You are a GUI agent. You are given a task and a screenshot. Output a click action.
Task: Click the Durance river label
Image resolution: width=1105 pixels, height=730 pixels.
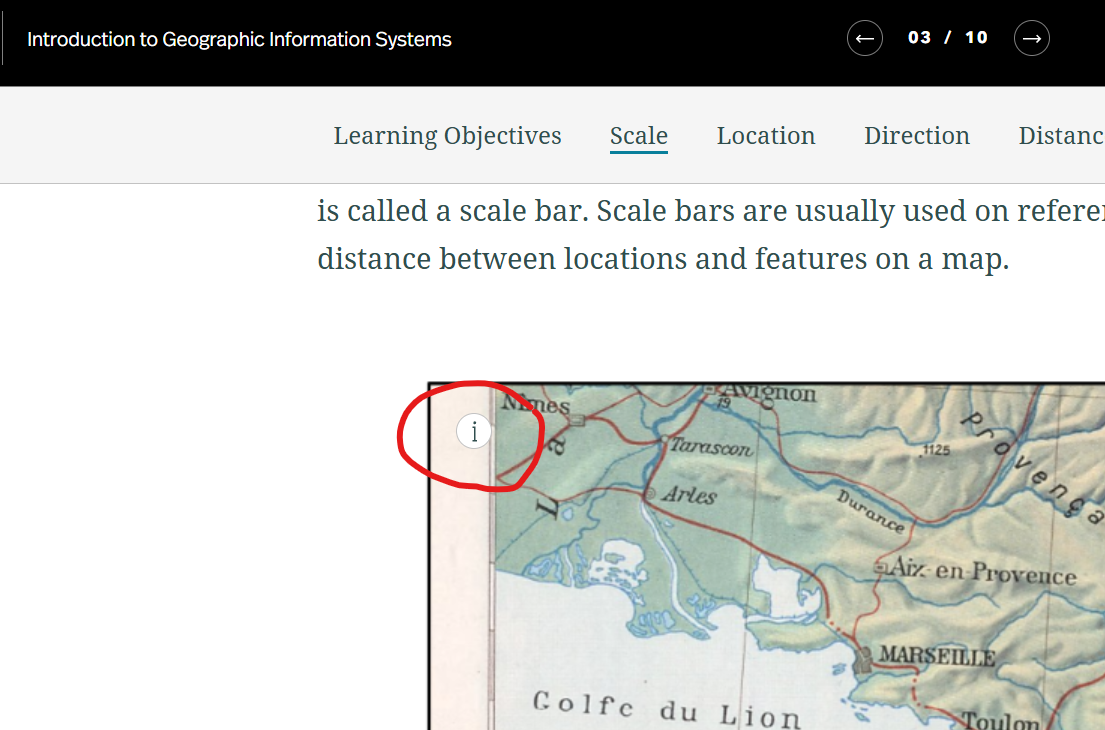pyautogui.click(x=870, y=511)
